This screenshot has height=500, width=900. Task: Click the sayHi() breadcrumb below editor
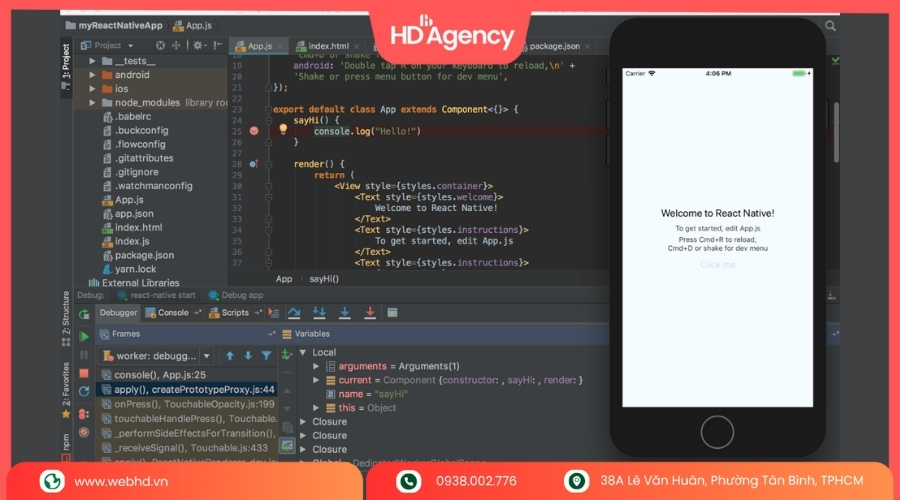click(324, 279)
